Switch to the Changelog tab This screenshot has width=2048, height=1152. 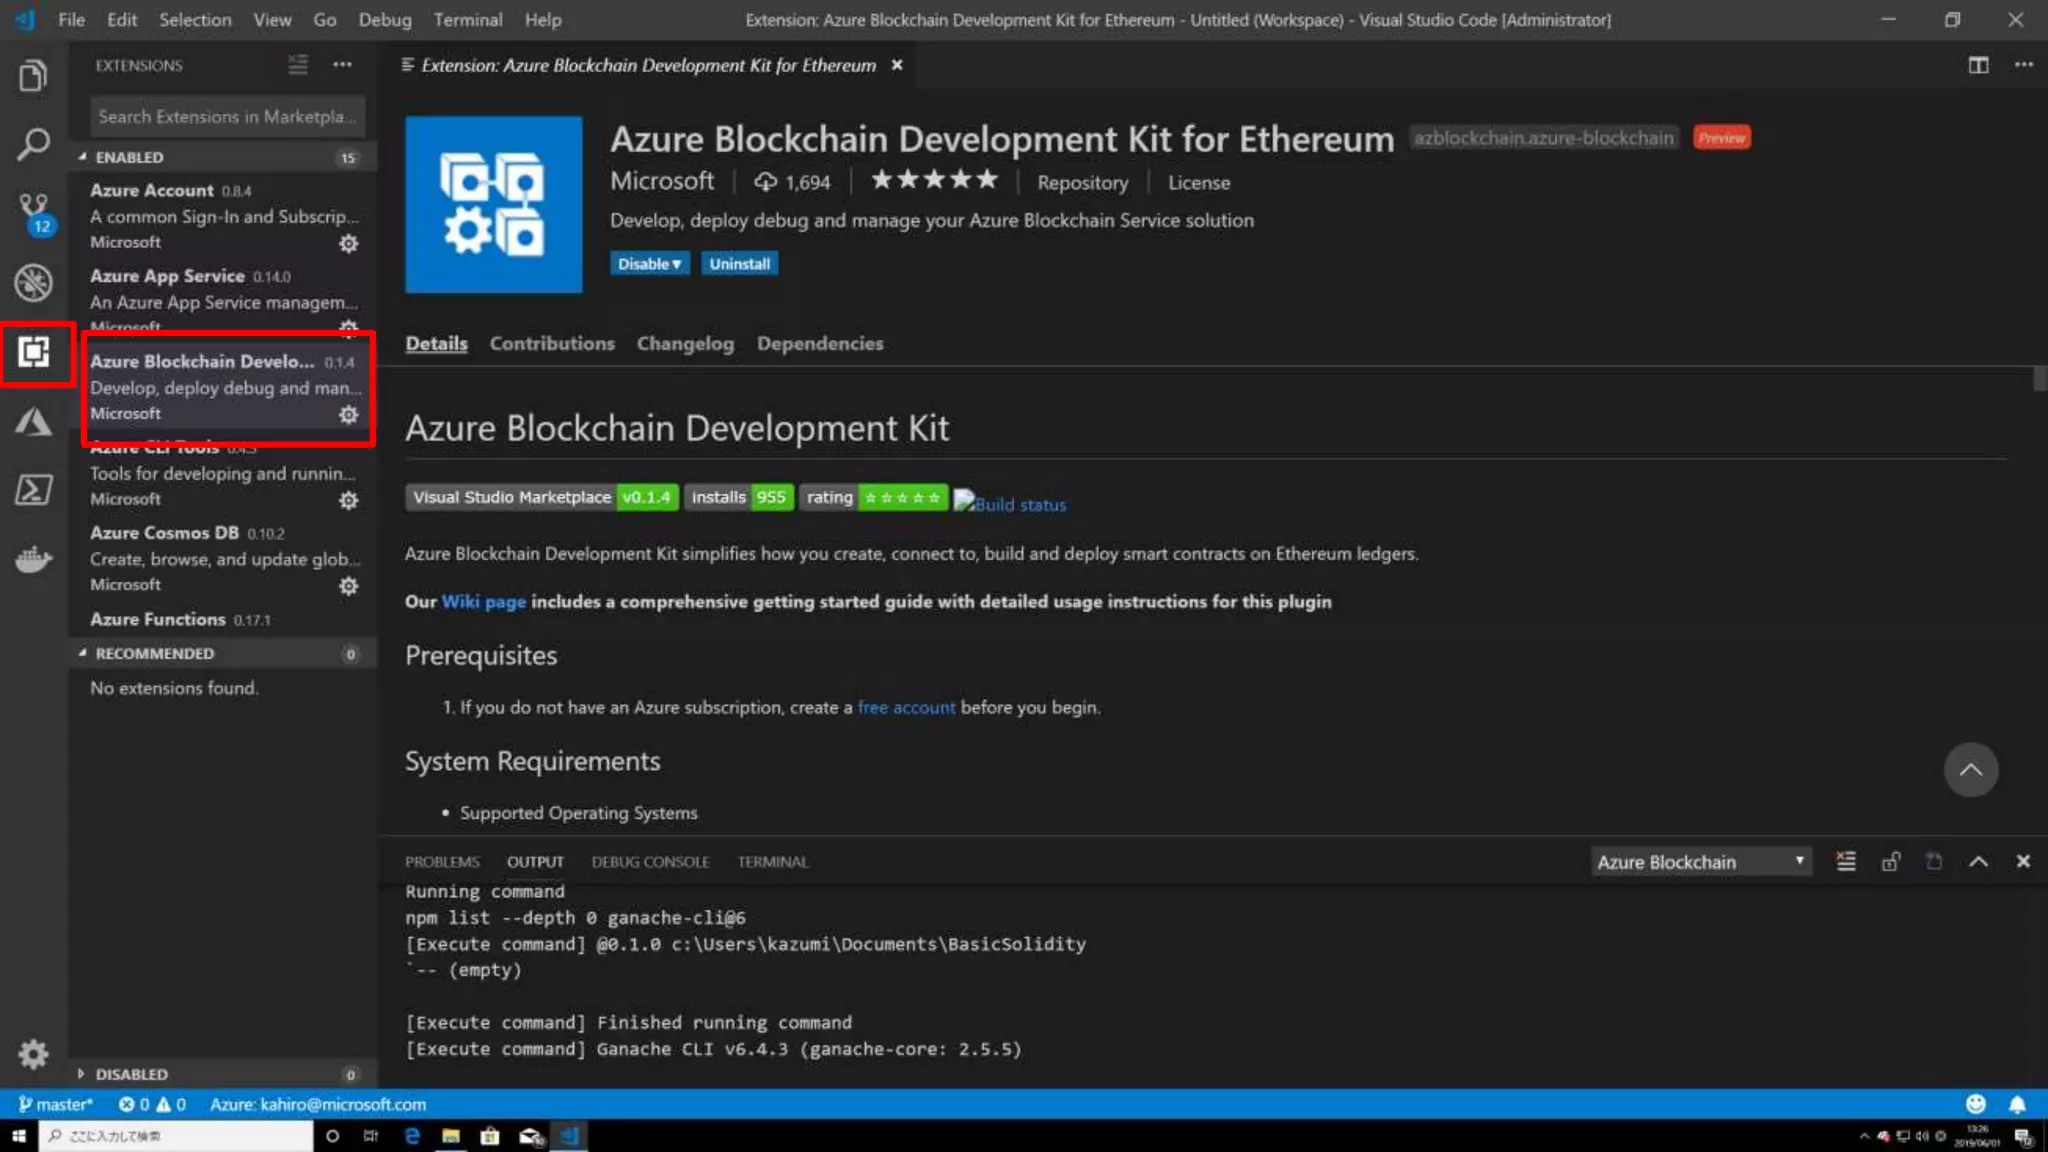(x=685, y=344)
